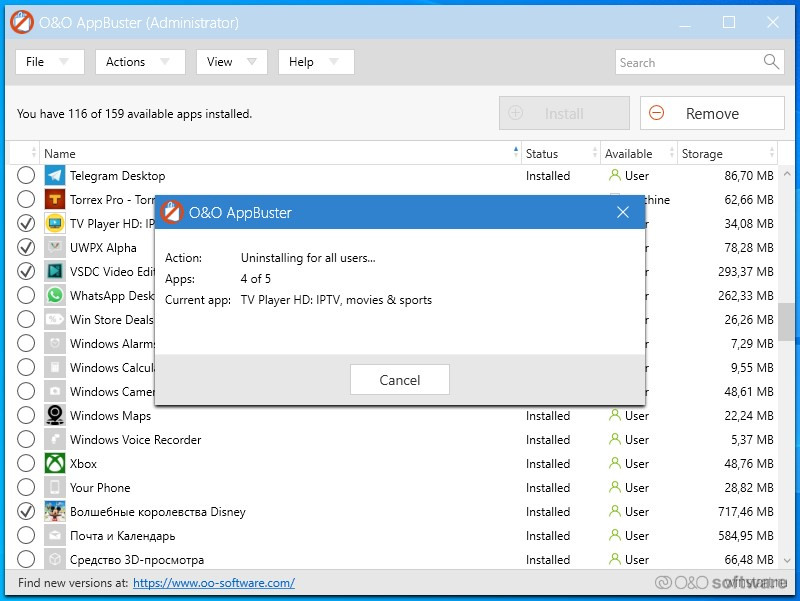The height and width of the screenshot is (601, 800).
Task: Click the '717,46 MB' storage value
Action: [x=745, y=511]
